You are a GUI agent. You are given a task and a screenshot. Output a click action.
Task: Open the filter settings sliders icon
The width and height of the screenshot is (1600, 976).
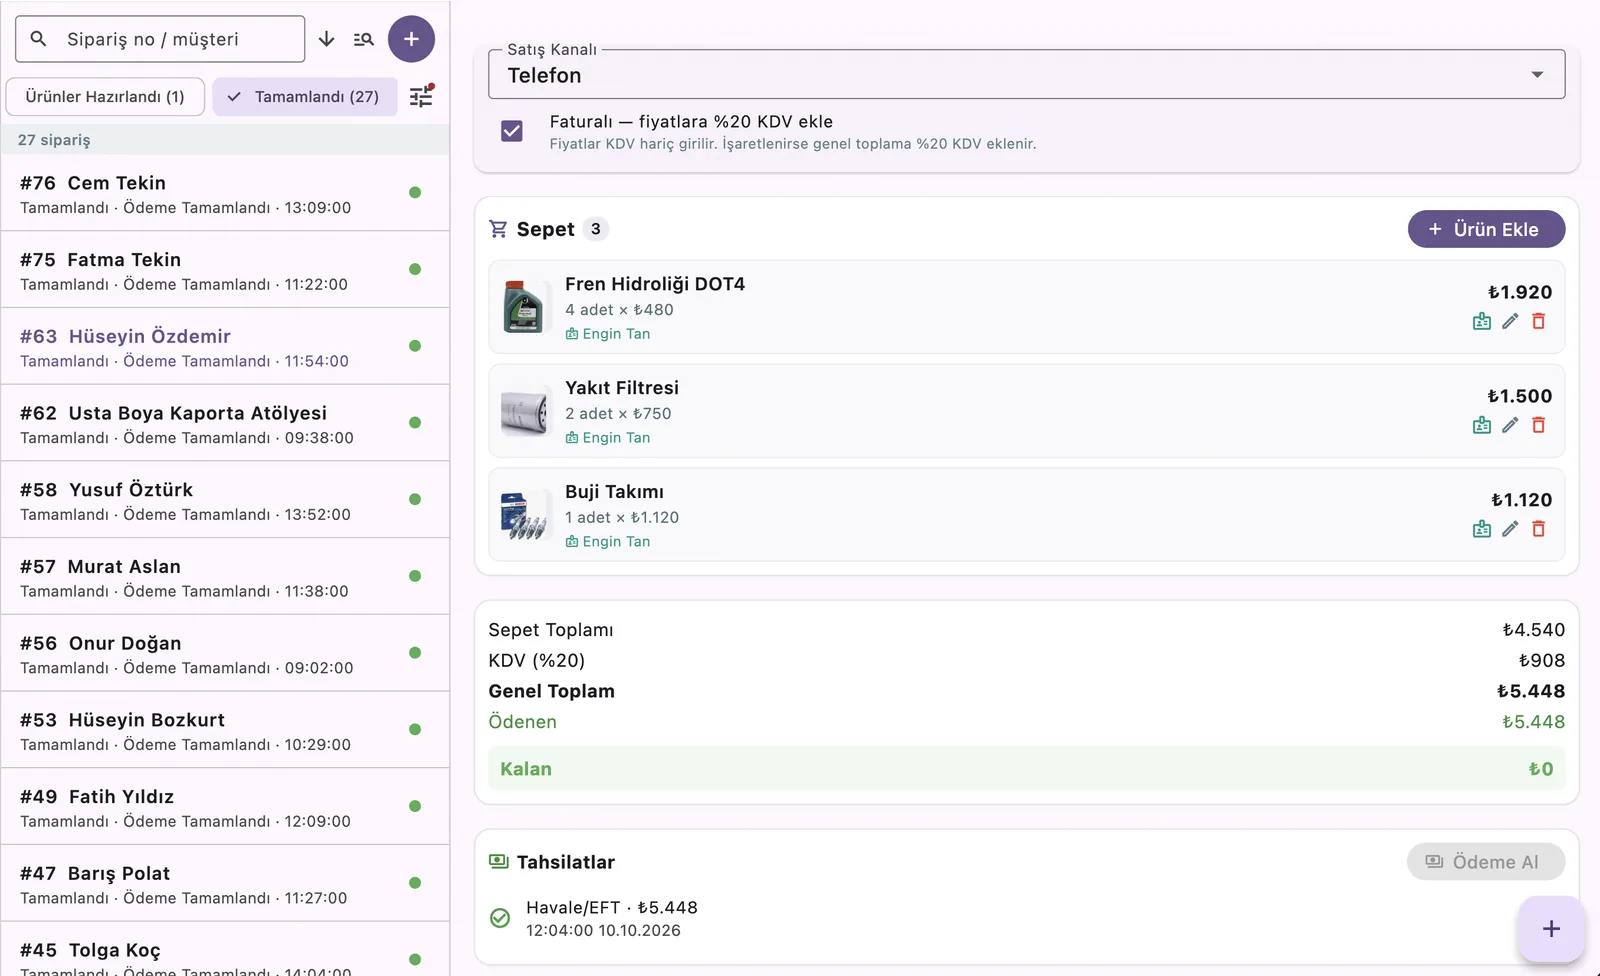click(421, 96)
